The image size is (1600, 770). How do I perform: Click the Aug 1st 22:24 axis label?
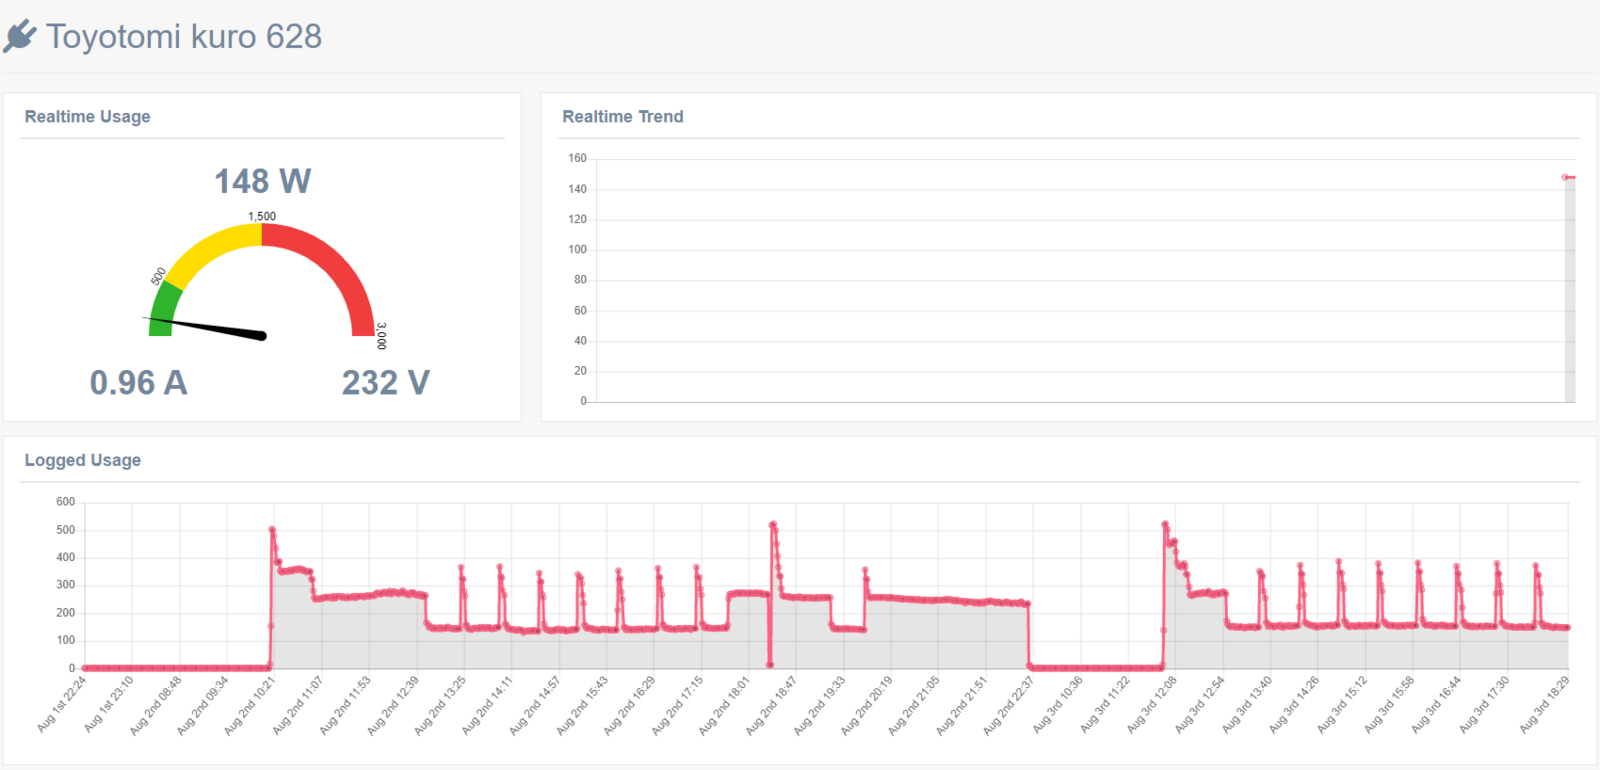63,705
